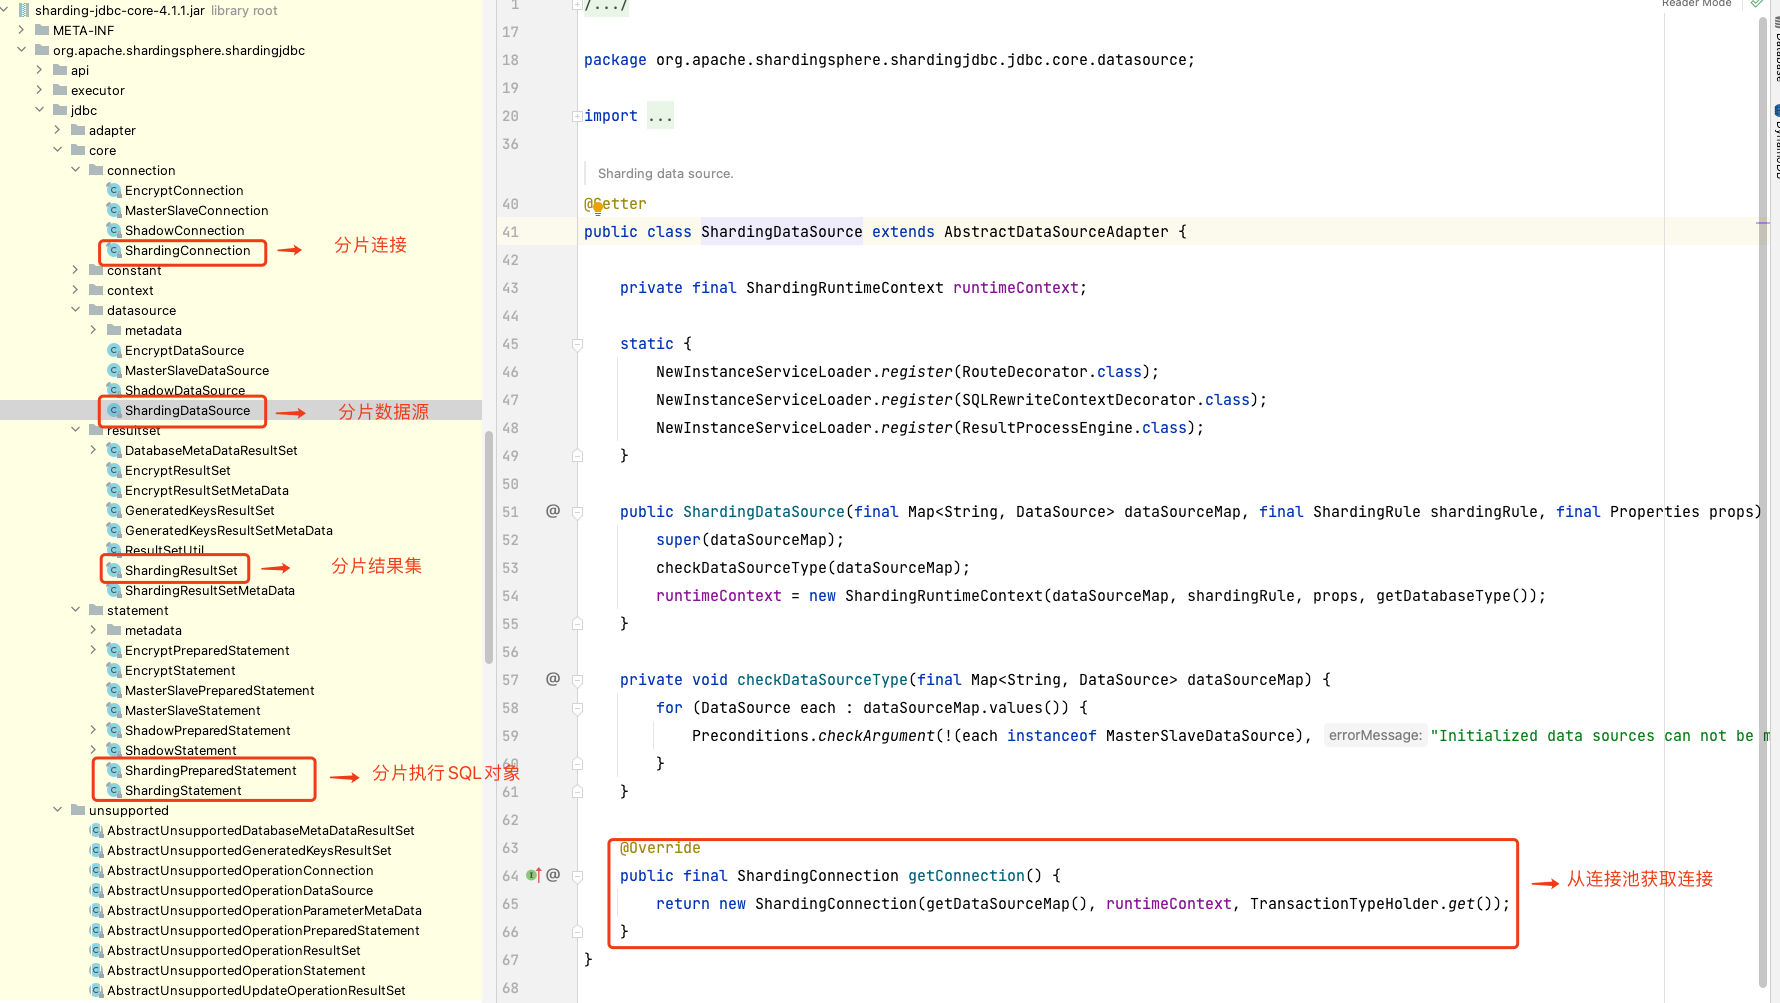Image resolution: width=1780 pixels, height=1003 pixels.
Task: Click the EncryptDataSource class icon
Action: (112, 350)
